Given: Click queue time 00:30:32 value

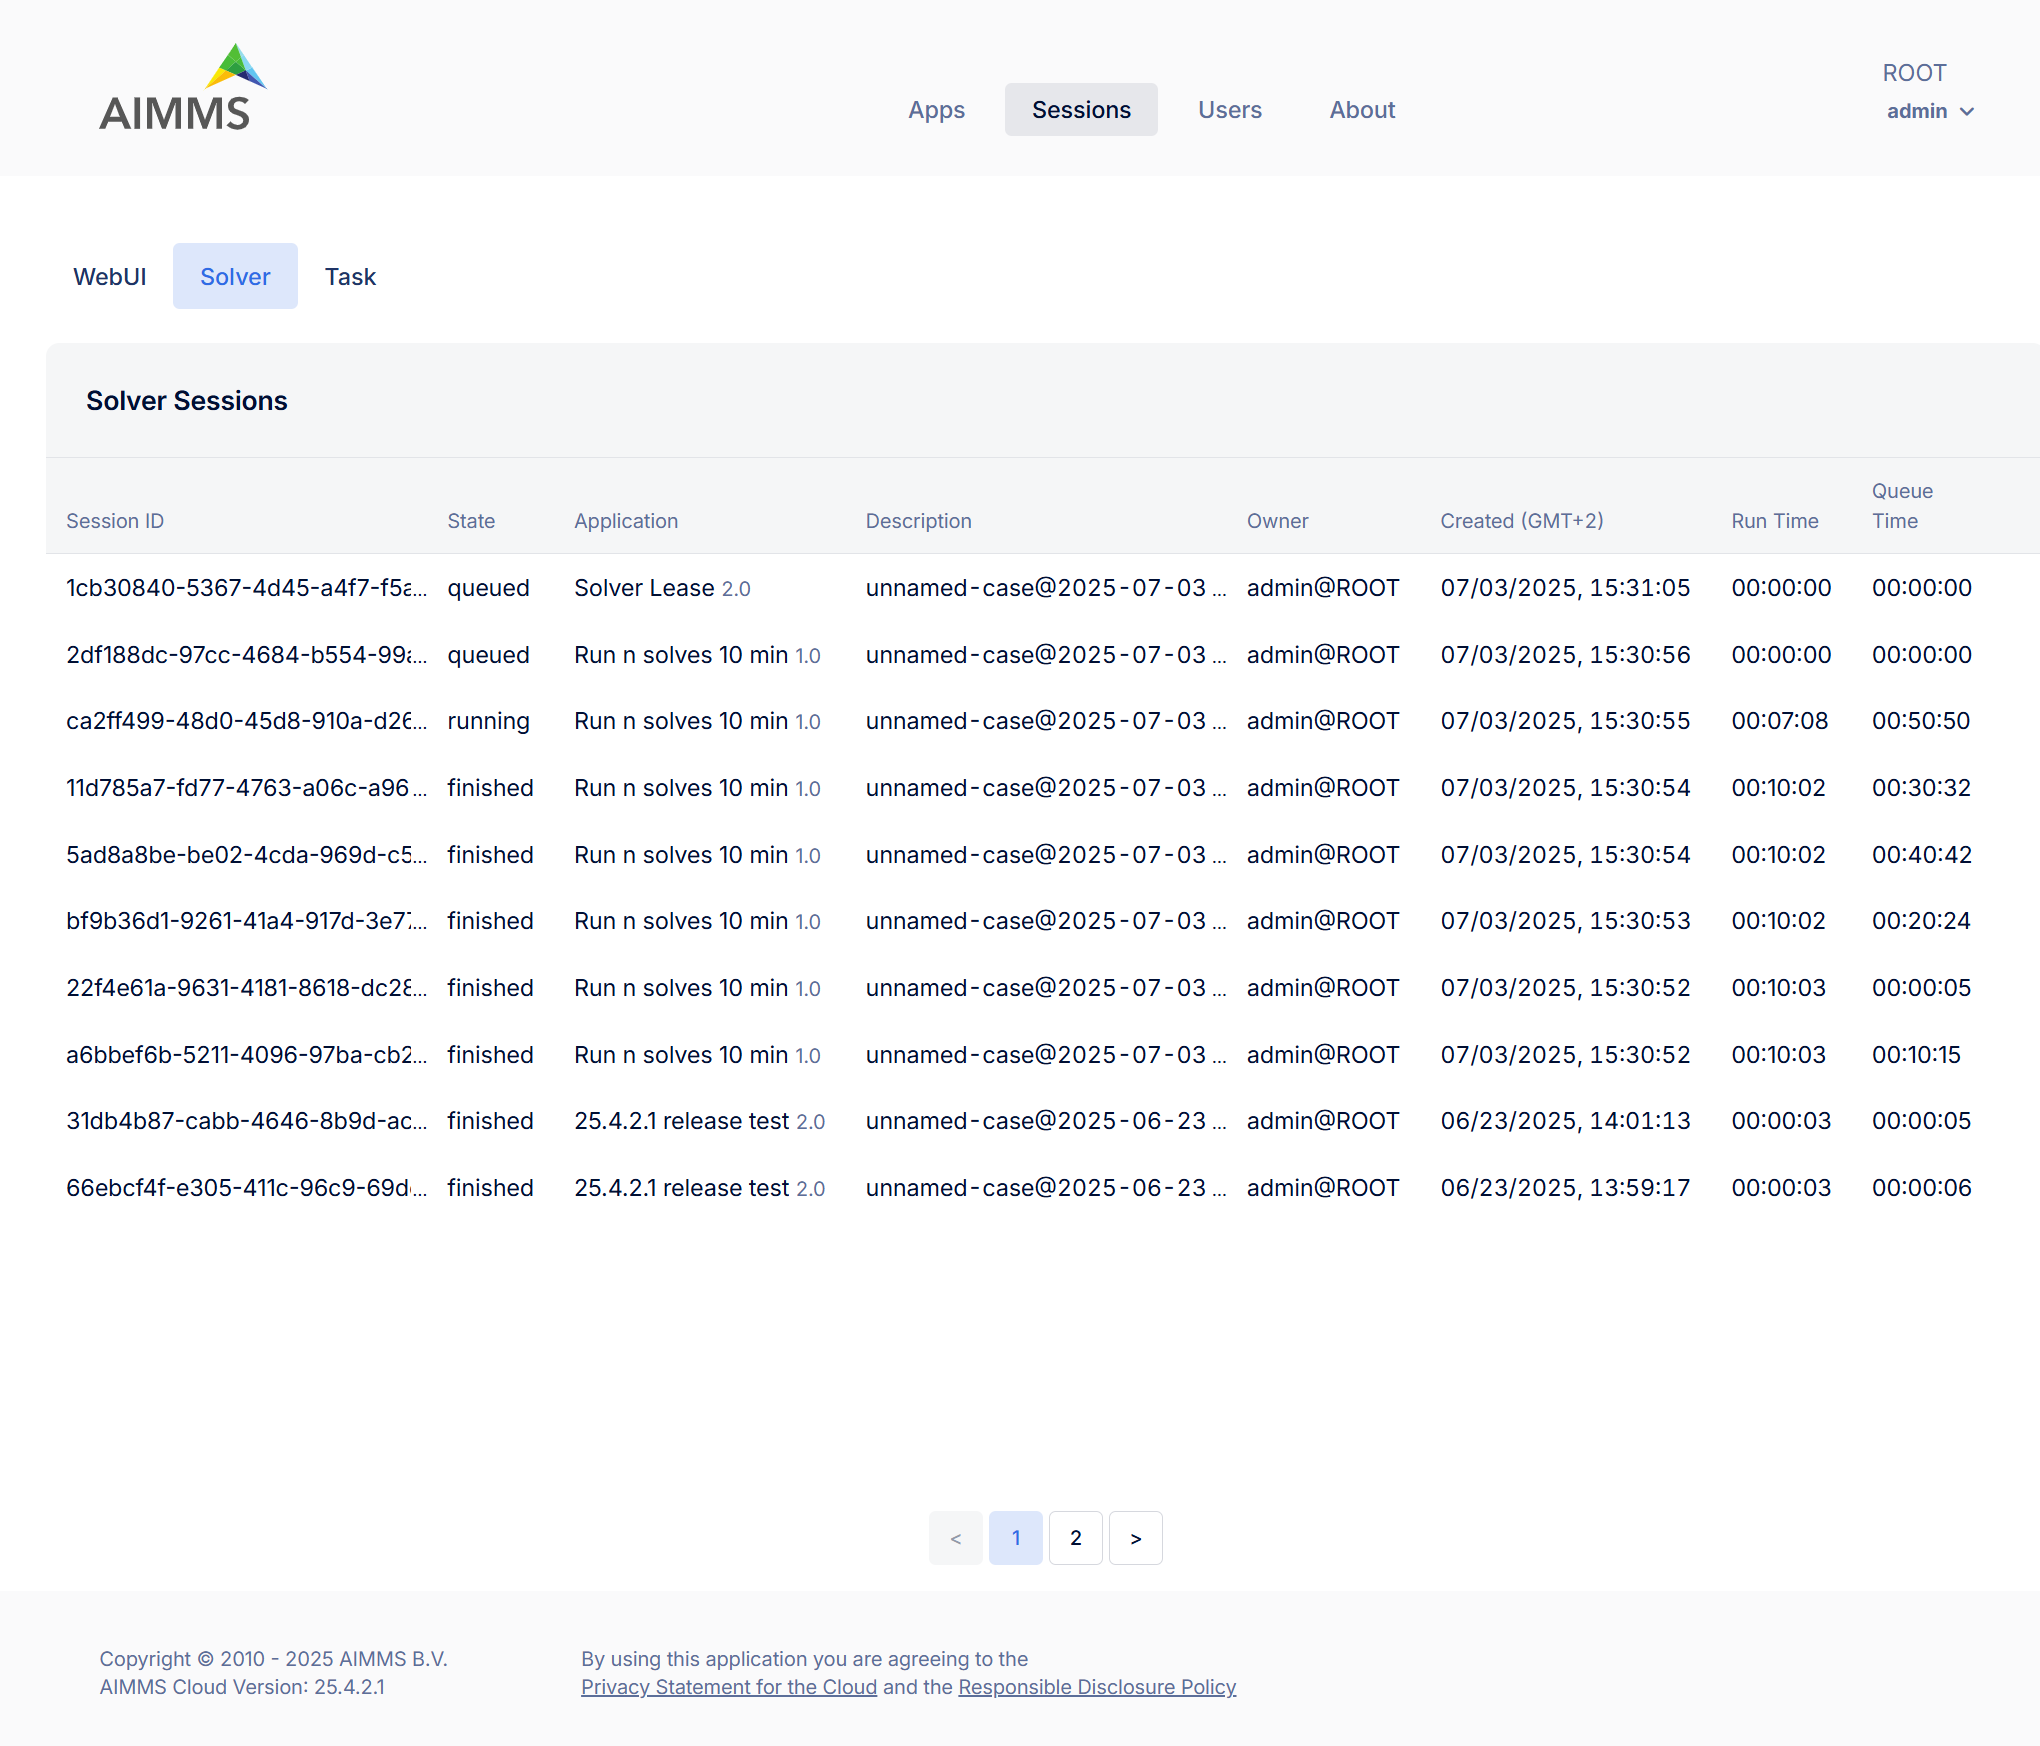Looking at the screenshot, I should click(1921, 788).
